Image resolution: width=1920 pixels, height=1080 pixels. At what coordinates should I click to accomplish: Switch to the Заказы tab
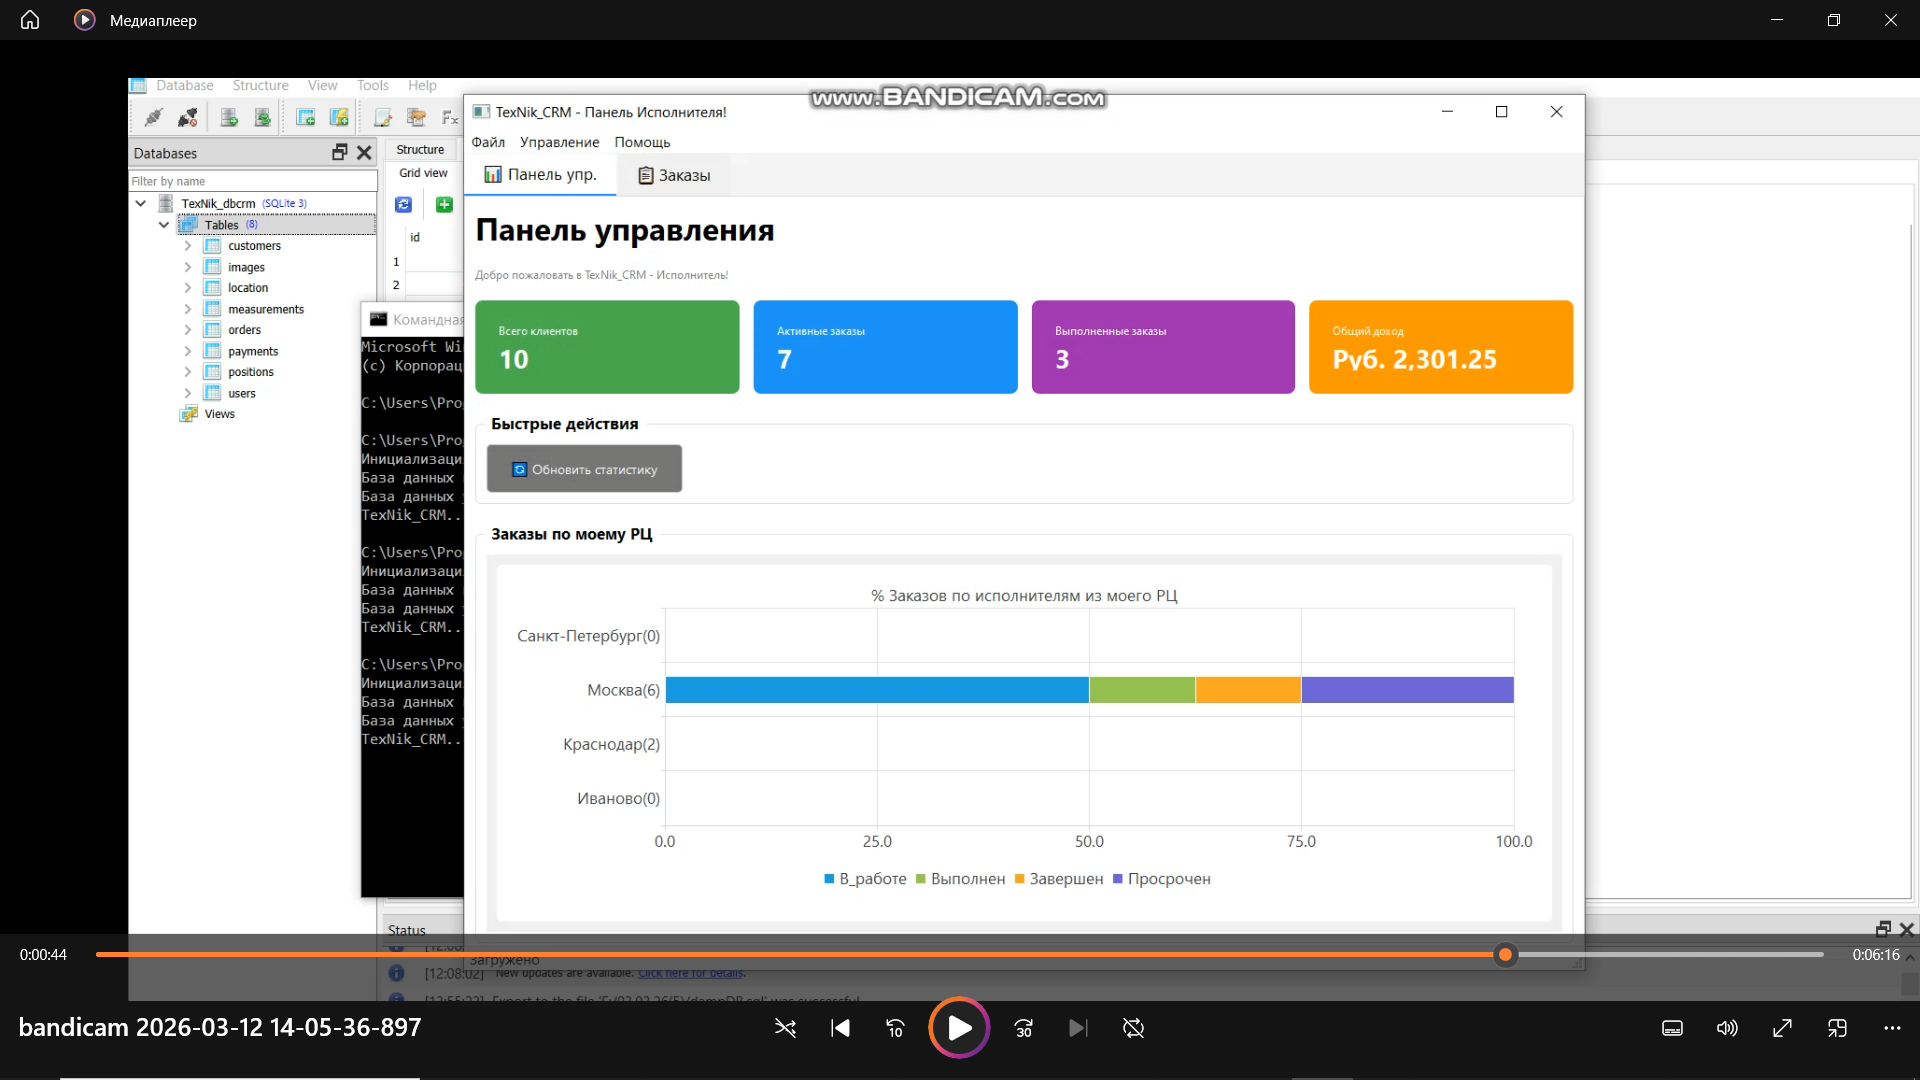coord(674,175)
